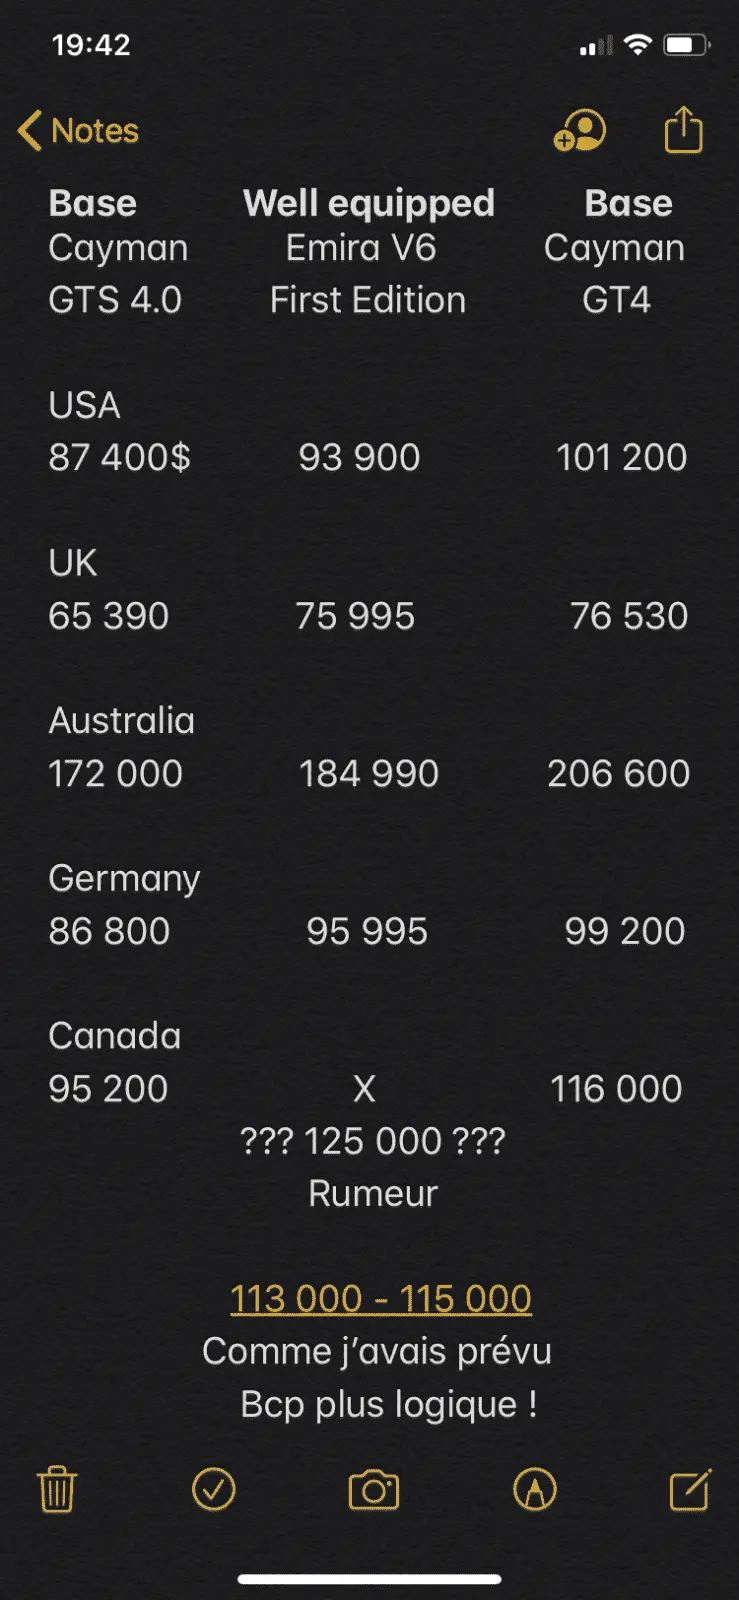Tap the 19:42 clock in status bar

[91, 45]
